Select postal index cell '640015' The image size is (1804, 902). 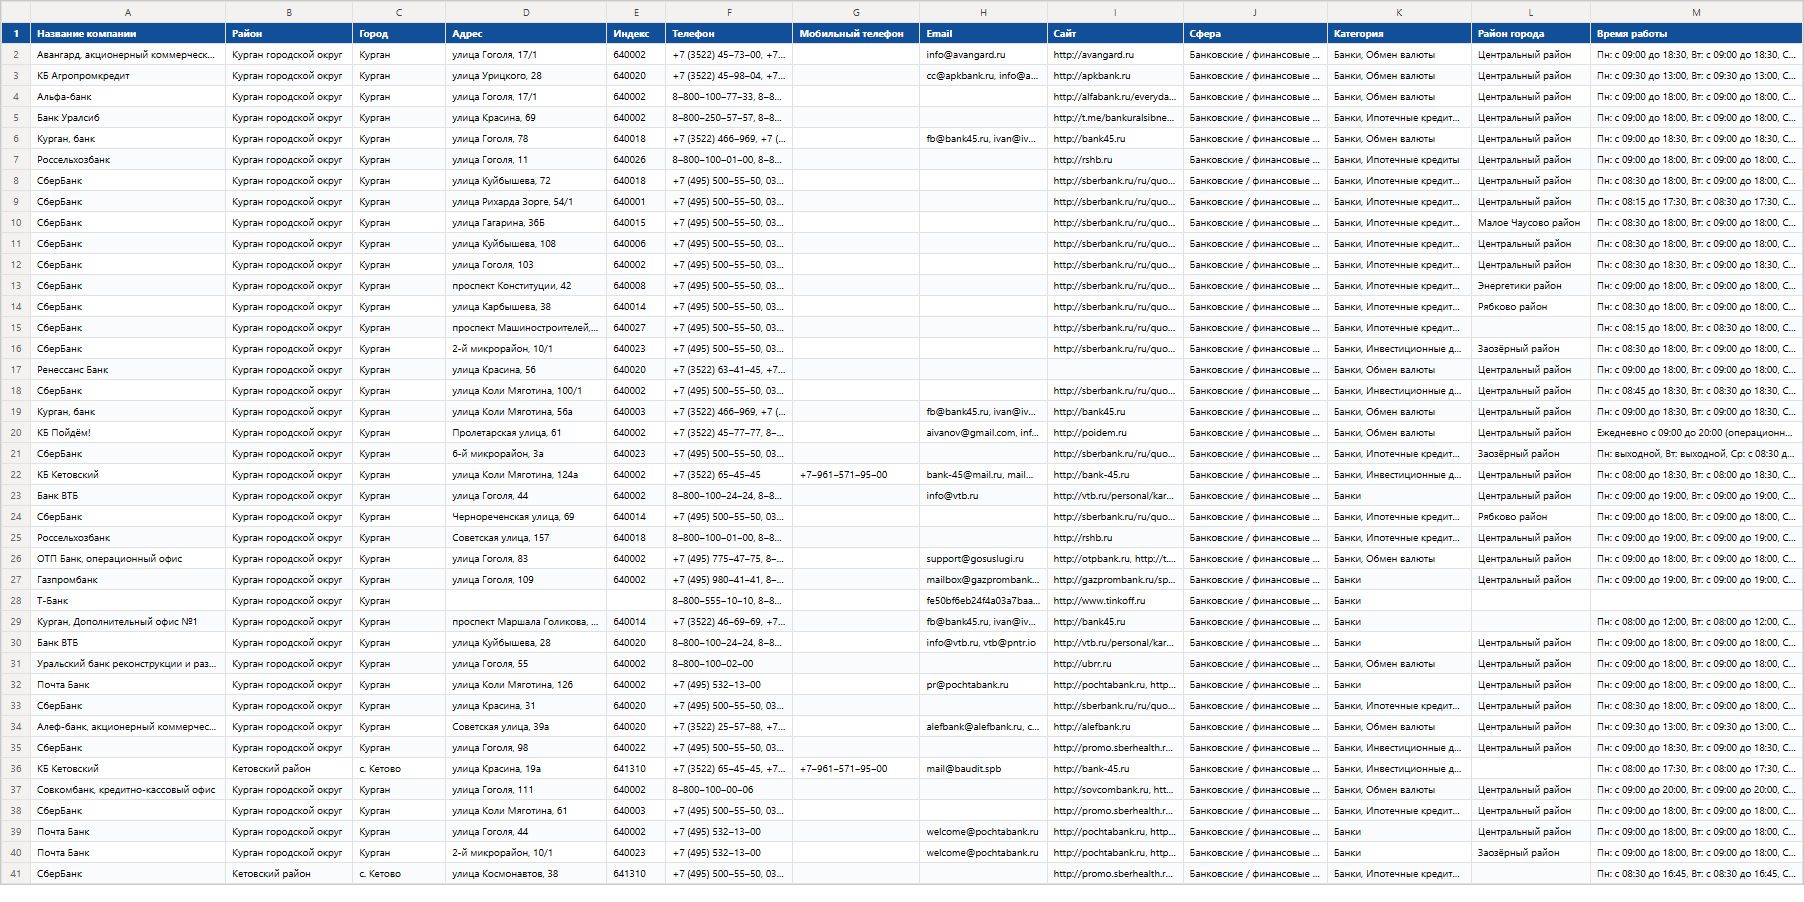click(636, 222)
